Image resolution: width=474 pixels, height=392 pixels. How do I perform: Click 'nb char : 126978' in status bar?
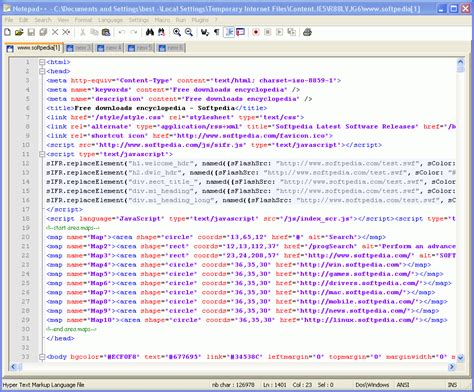pyautogui.click(x=233, y=385)
